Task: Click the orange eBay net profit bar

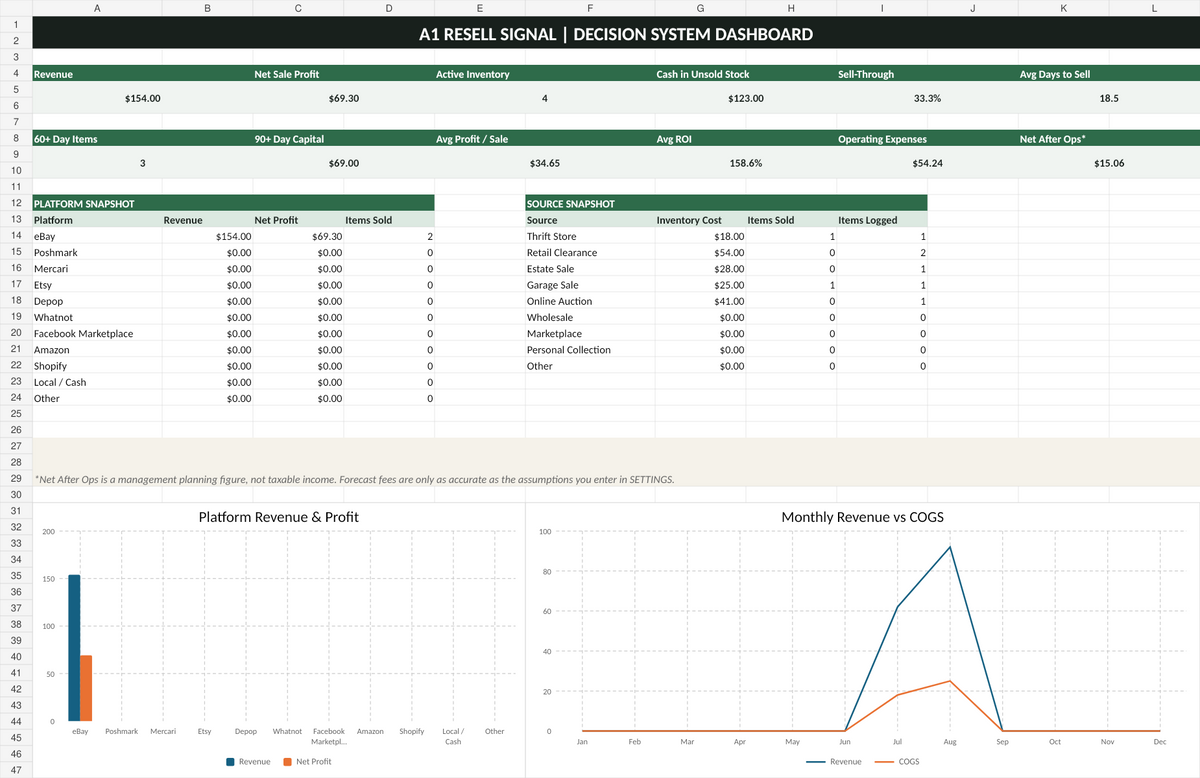Action: pyautogui.click(x=86, y=688)
